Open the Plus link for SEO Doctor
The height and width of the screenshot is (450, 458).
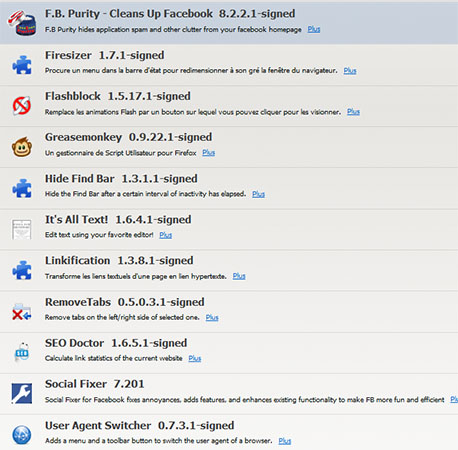(x=195, y=358)
